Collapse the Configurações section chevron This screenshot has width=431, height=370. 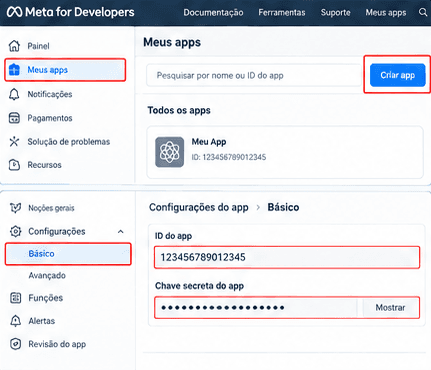(121, 231)
